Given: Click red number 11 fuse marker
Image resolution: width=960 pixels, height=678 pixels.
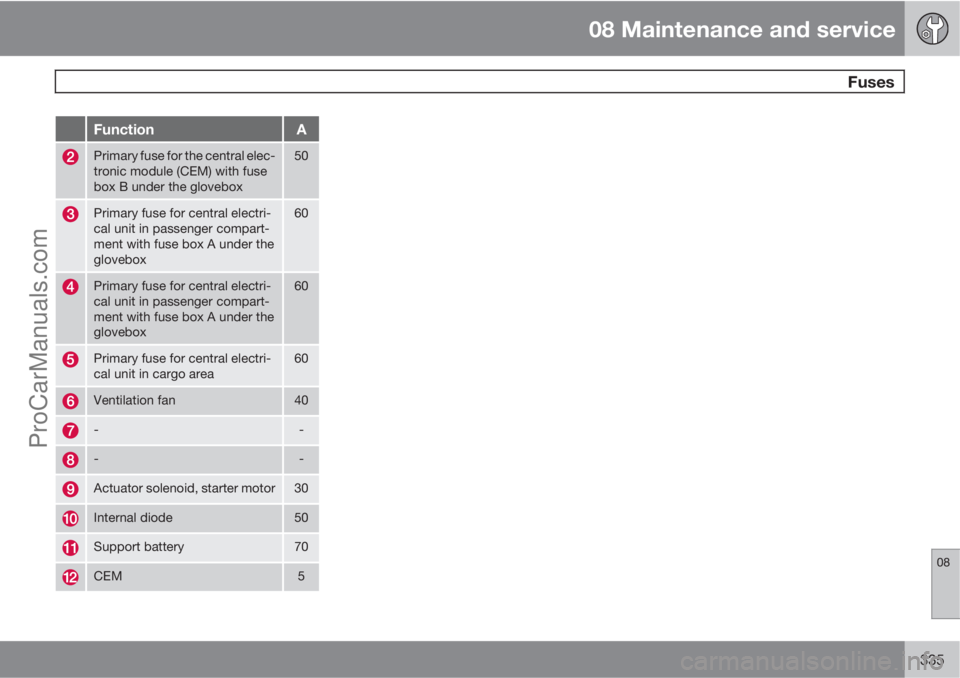Looking at the screenshot, I should (x=70, y=548).
